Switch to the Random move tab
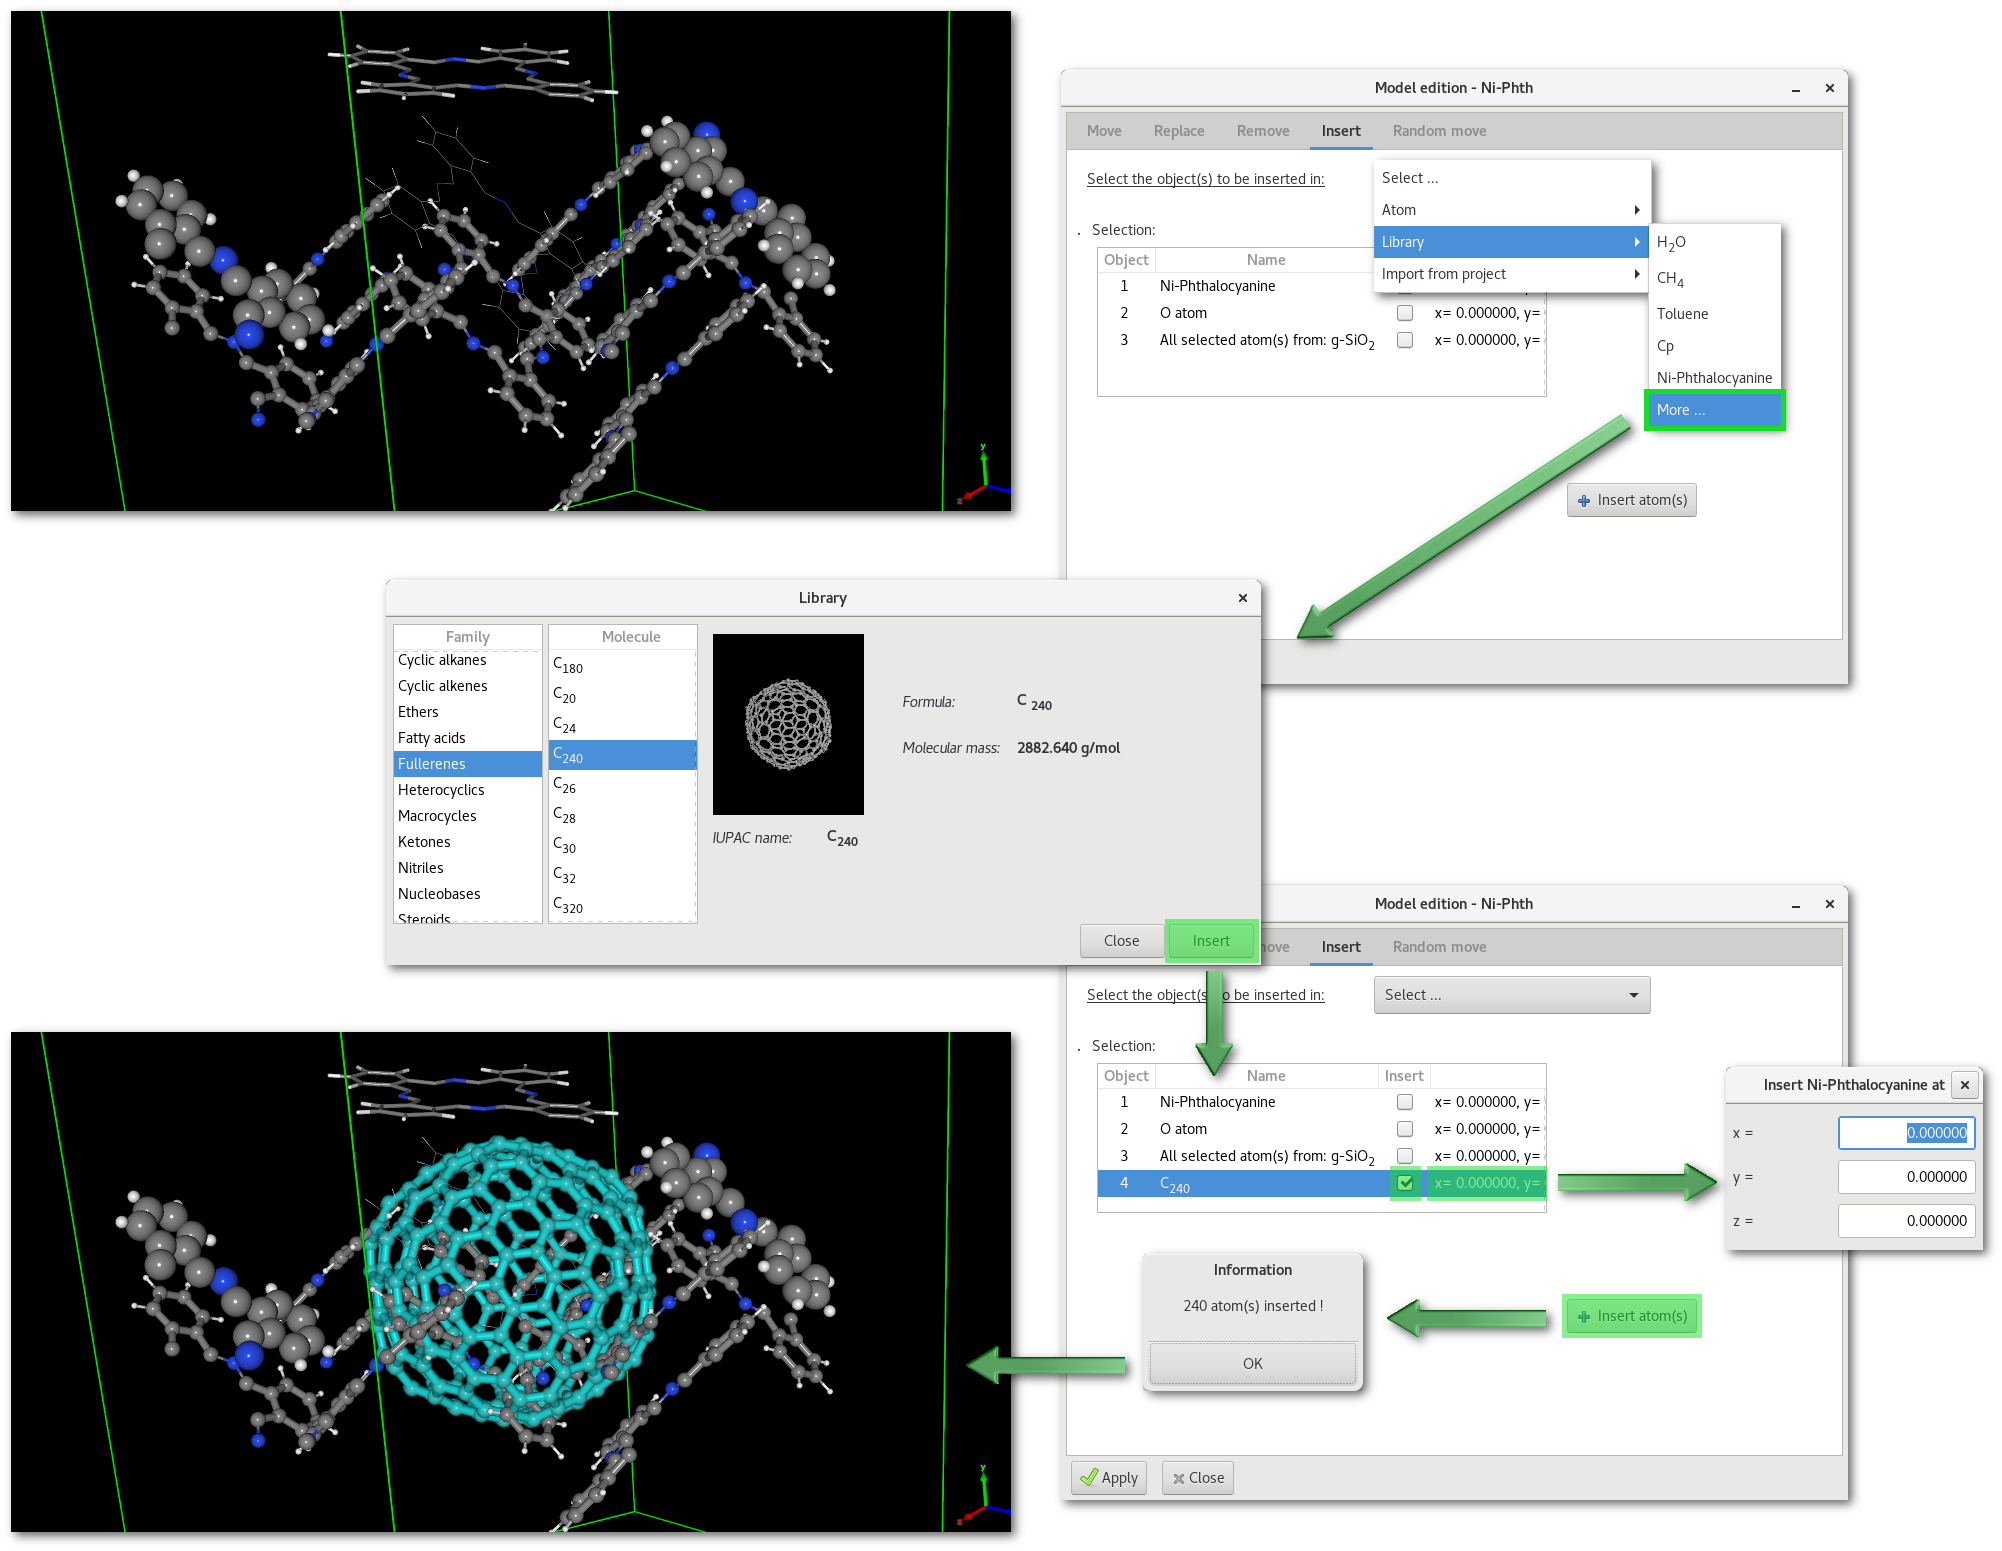This screenshot has height=1551, width=2002. (1439, 131)
